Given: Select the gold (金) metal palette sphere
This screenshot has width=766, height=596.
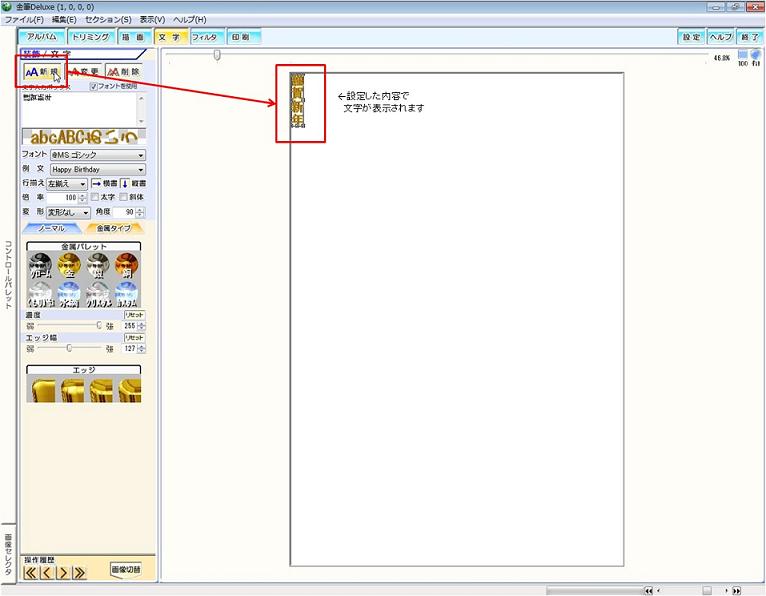Looking at the screenshot, I should tap(69, 266).
